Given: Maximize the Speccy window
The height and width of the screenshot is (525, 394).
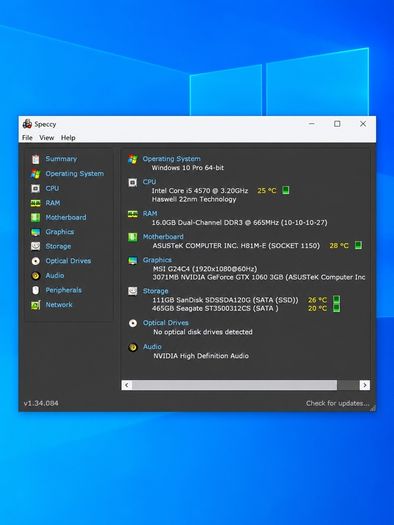Looking at the screenshot, I should pos(337,124).
